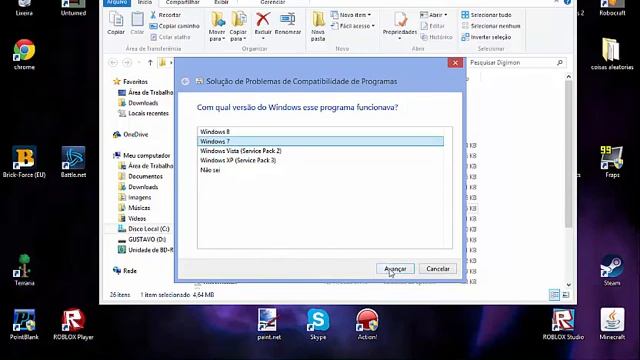The height and width of the screenshot is (360, 640).
Task: Click search magnifier in Pesquisar box
Action: coord(560,62)
